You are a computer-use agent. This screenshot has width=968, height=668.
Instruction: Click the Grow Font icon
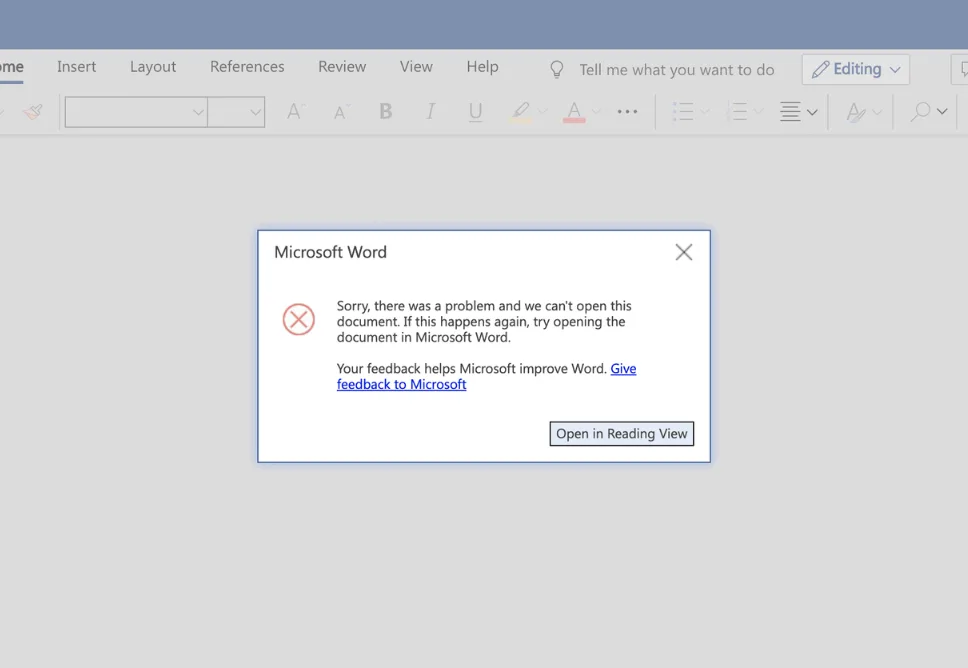pyautogui.click(x=294, y=112)
